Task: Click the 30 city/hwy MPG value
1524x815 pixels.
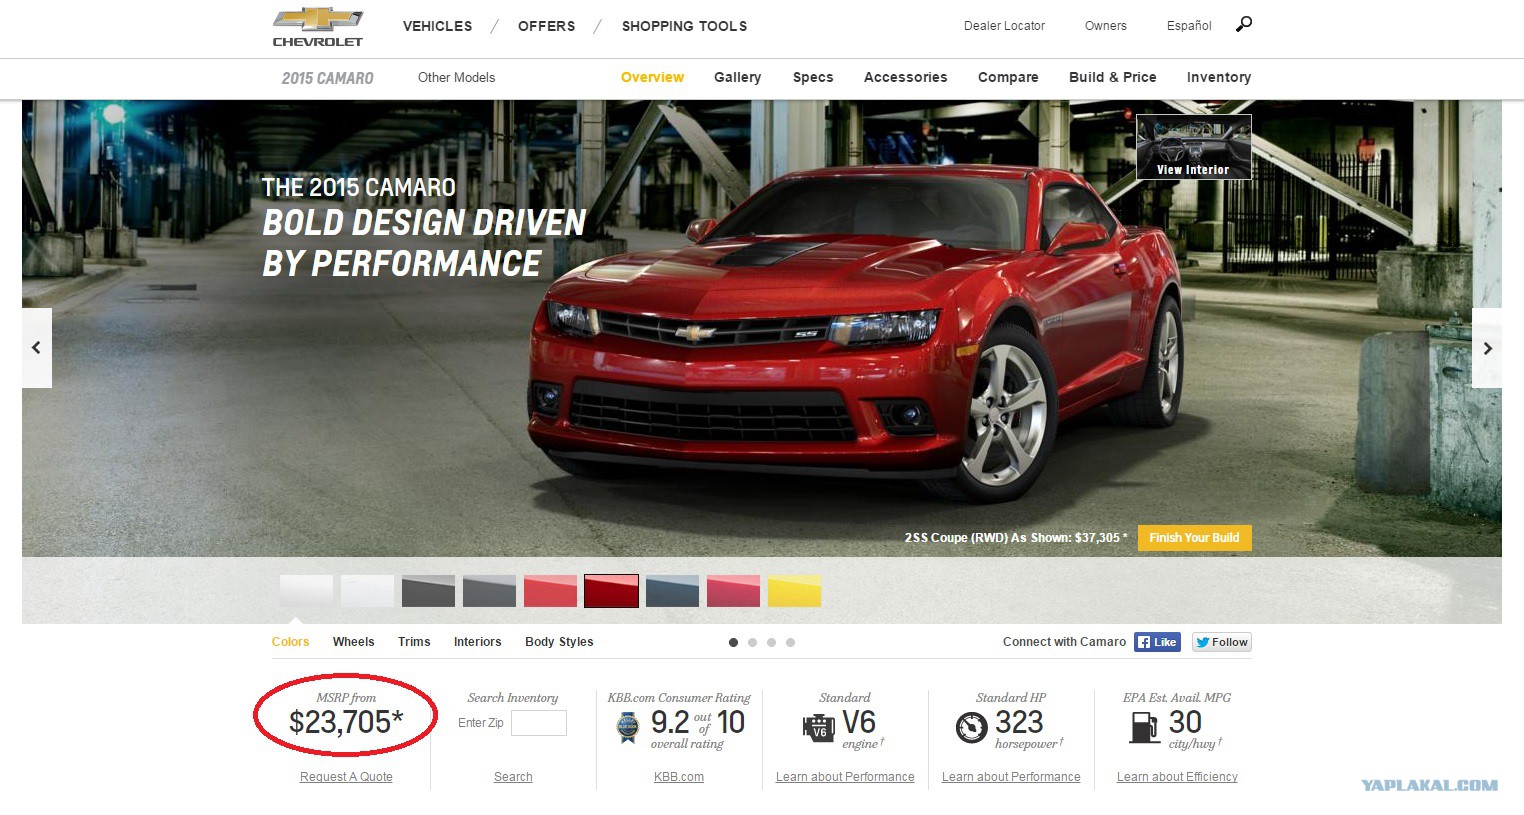Action: (1185, 722)
